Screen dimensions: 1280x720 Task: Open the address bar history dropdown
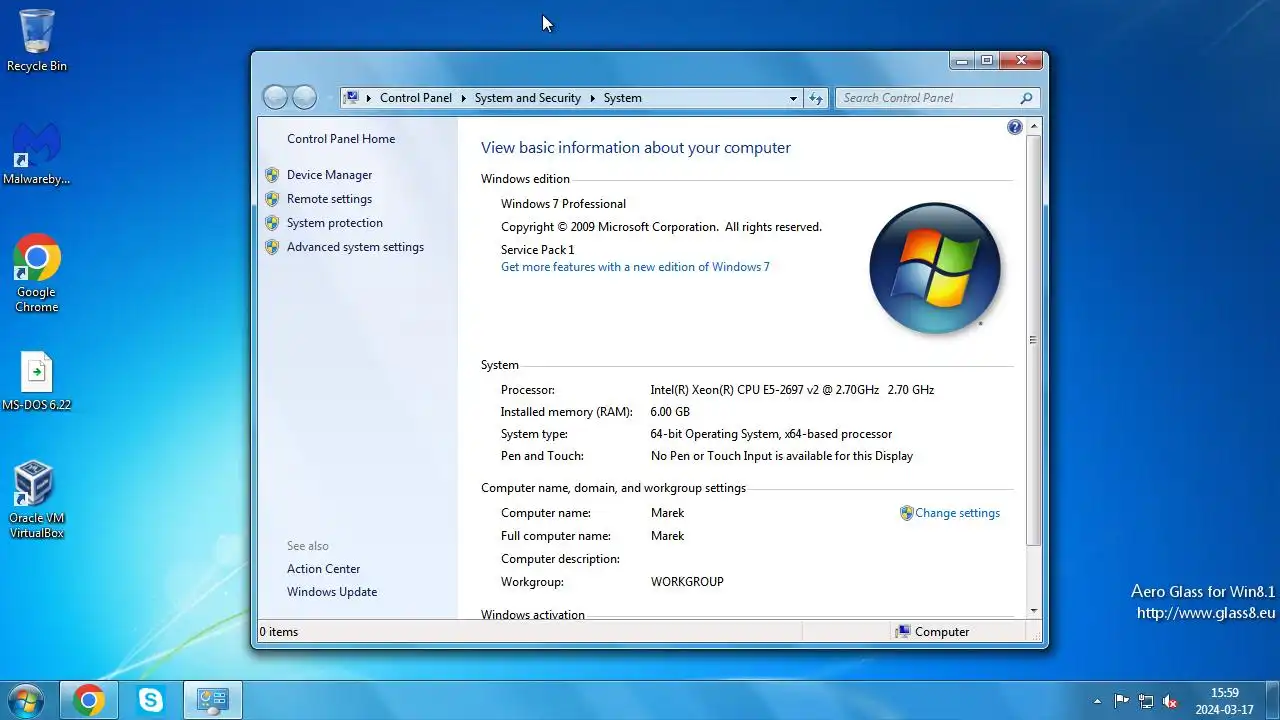pos(794,98)
